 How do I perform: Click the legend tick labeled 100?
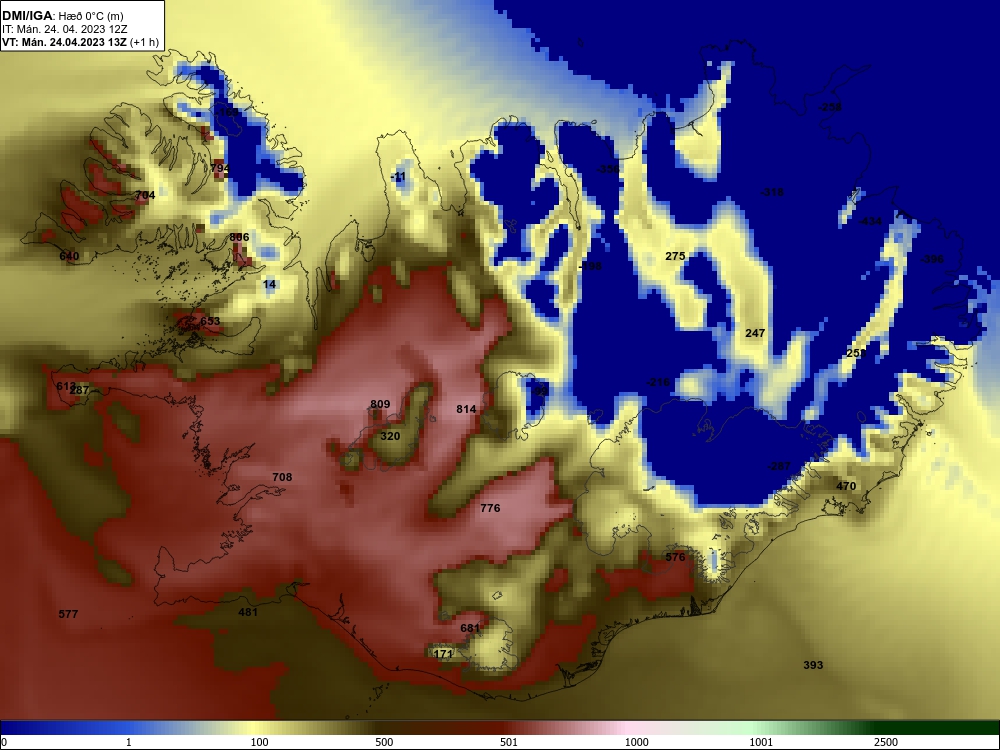point(259,742)
